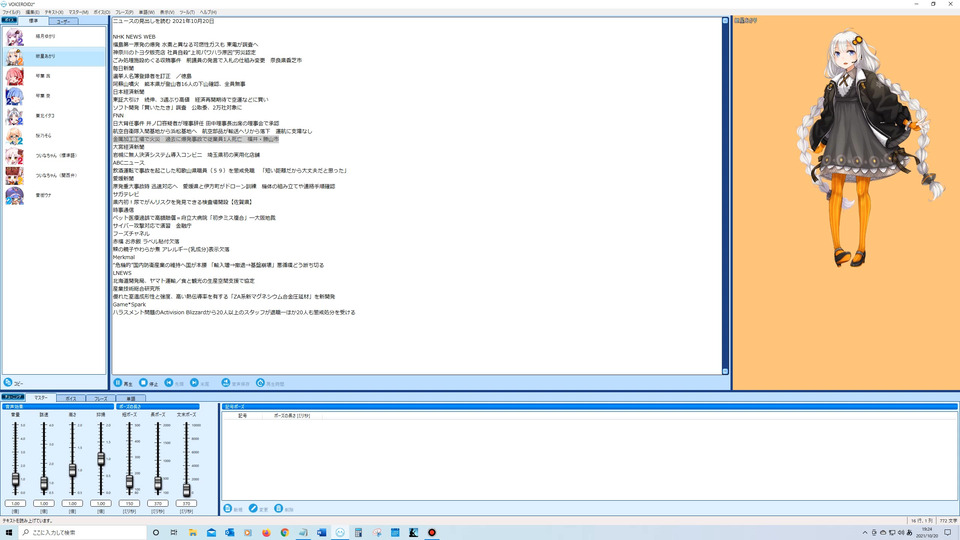Open the 編集 menu

pyautogui.click(x=32, y=12)
